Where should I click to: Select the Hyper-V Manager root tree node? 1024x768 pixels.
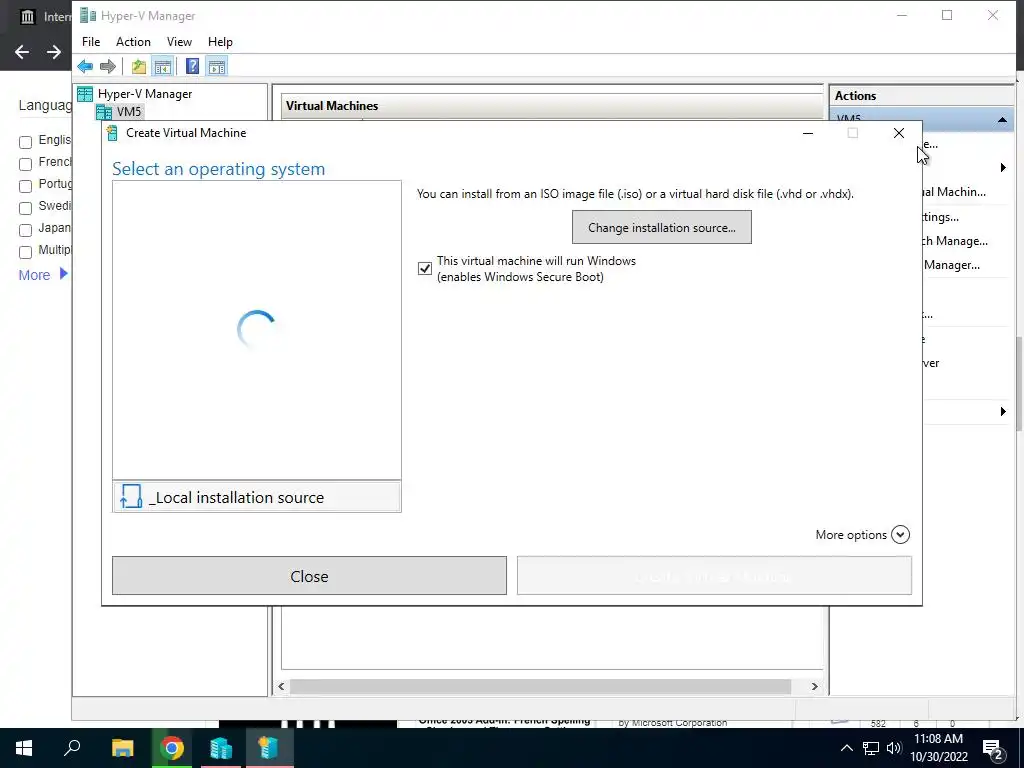click(x=145, y=94)
